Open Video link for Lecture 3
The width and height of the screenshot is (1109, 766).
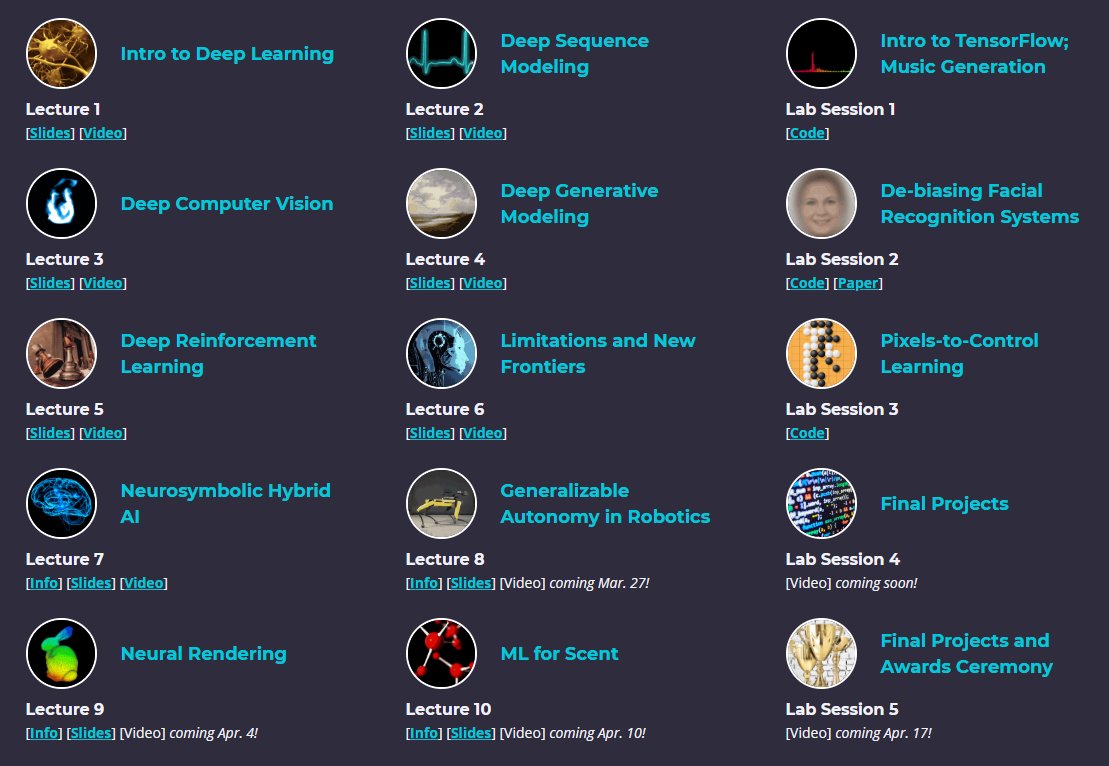[x=103, y=283]
